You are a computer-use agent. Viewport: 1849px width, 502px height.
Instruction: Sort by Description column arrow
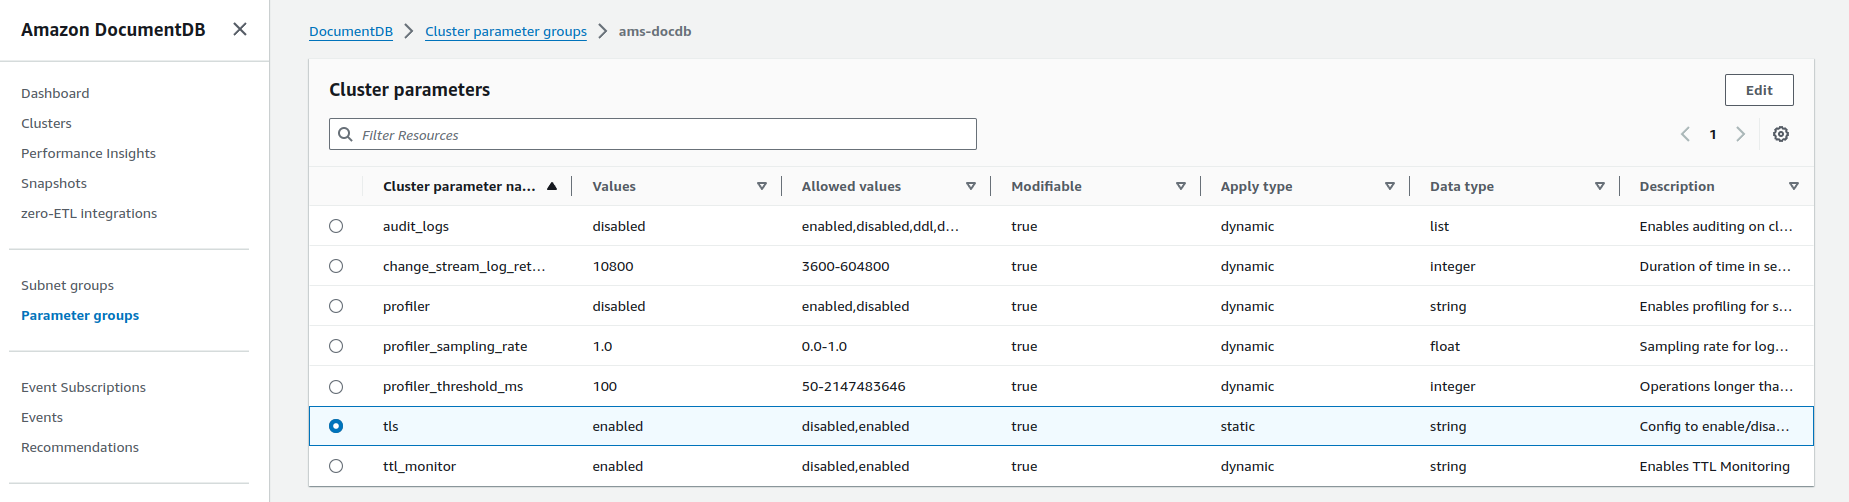tap(1794, 186)
